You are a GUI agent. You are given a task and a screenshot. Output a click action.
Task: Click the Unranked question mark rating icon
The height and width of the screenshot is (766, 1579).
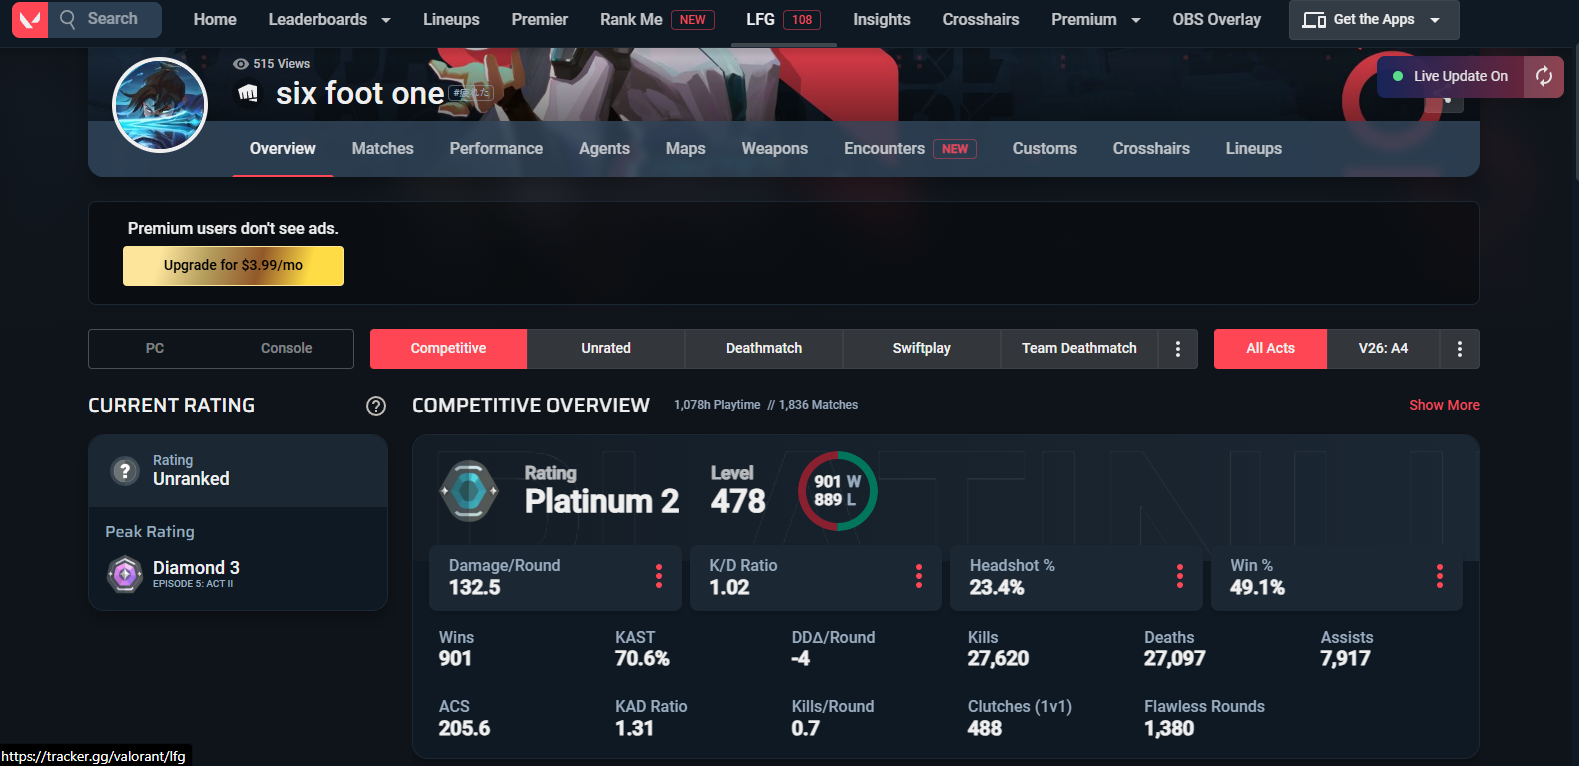click(125, 470)
